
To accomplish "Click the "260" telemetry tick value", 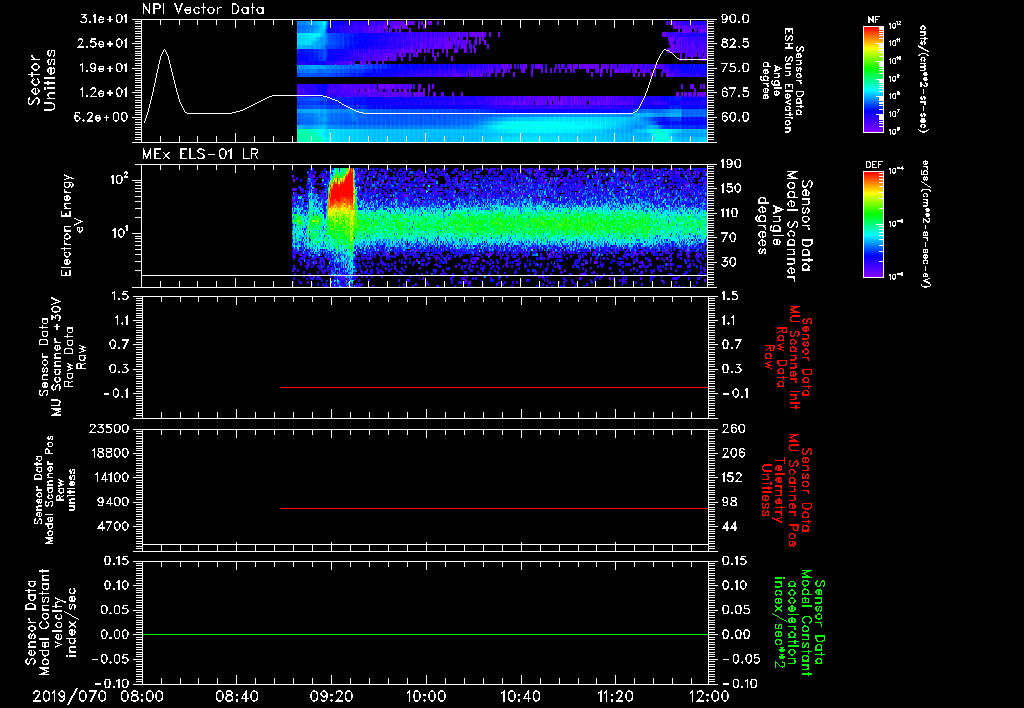I will [733, 428].
